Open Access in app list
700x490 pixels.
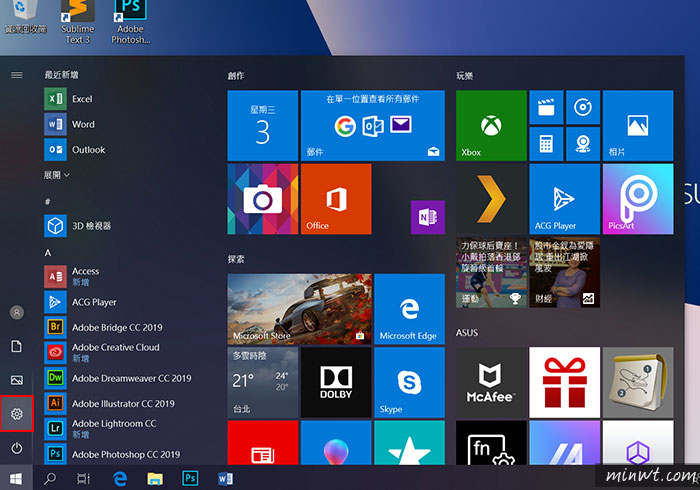(x=72, y=277)
